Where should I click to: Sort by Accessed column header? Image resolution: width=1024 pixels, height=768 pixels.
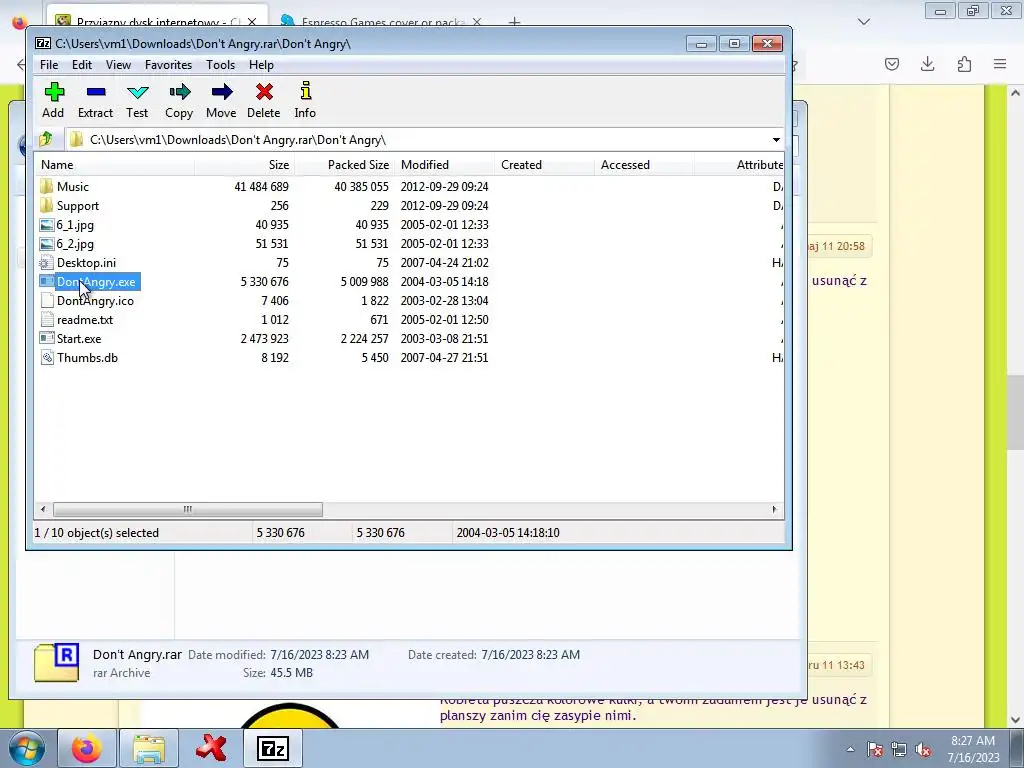pyautogui.click(x=644, y=165)
